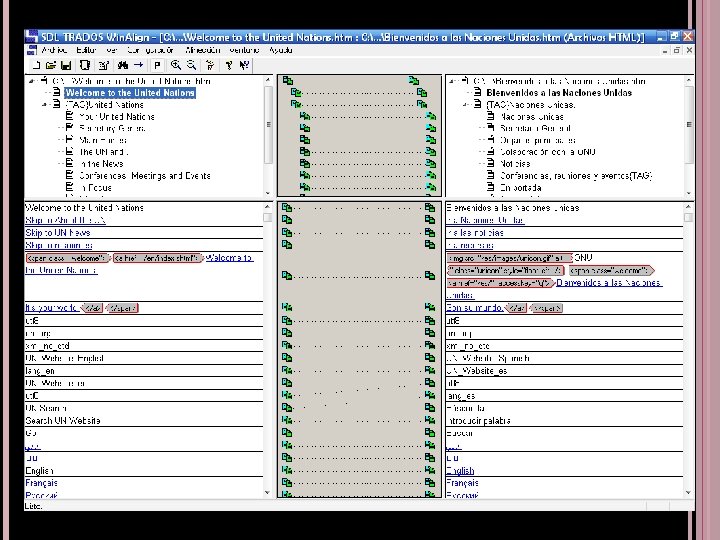Open the Editar menu
Image resolution: width=720 pixels, height=540 pixels.
coord(86,50)
